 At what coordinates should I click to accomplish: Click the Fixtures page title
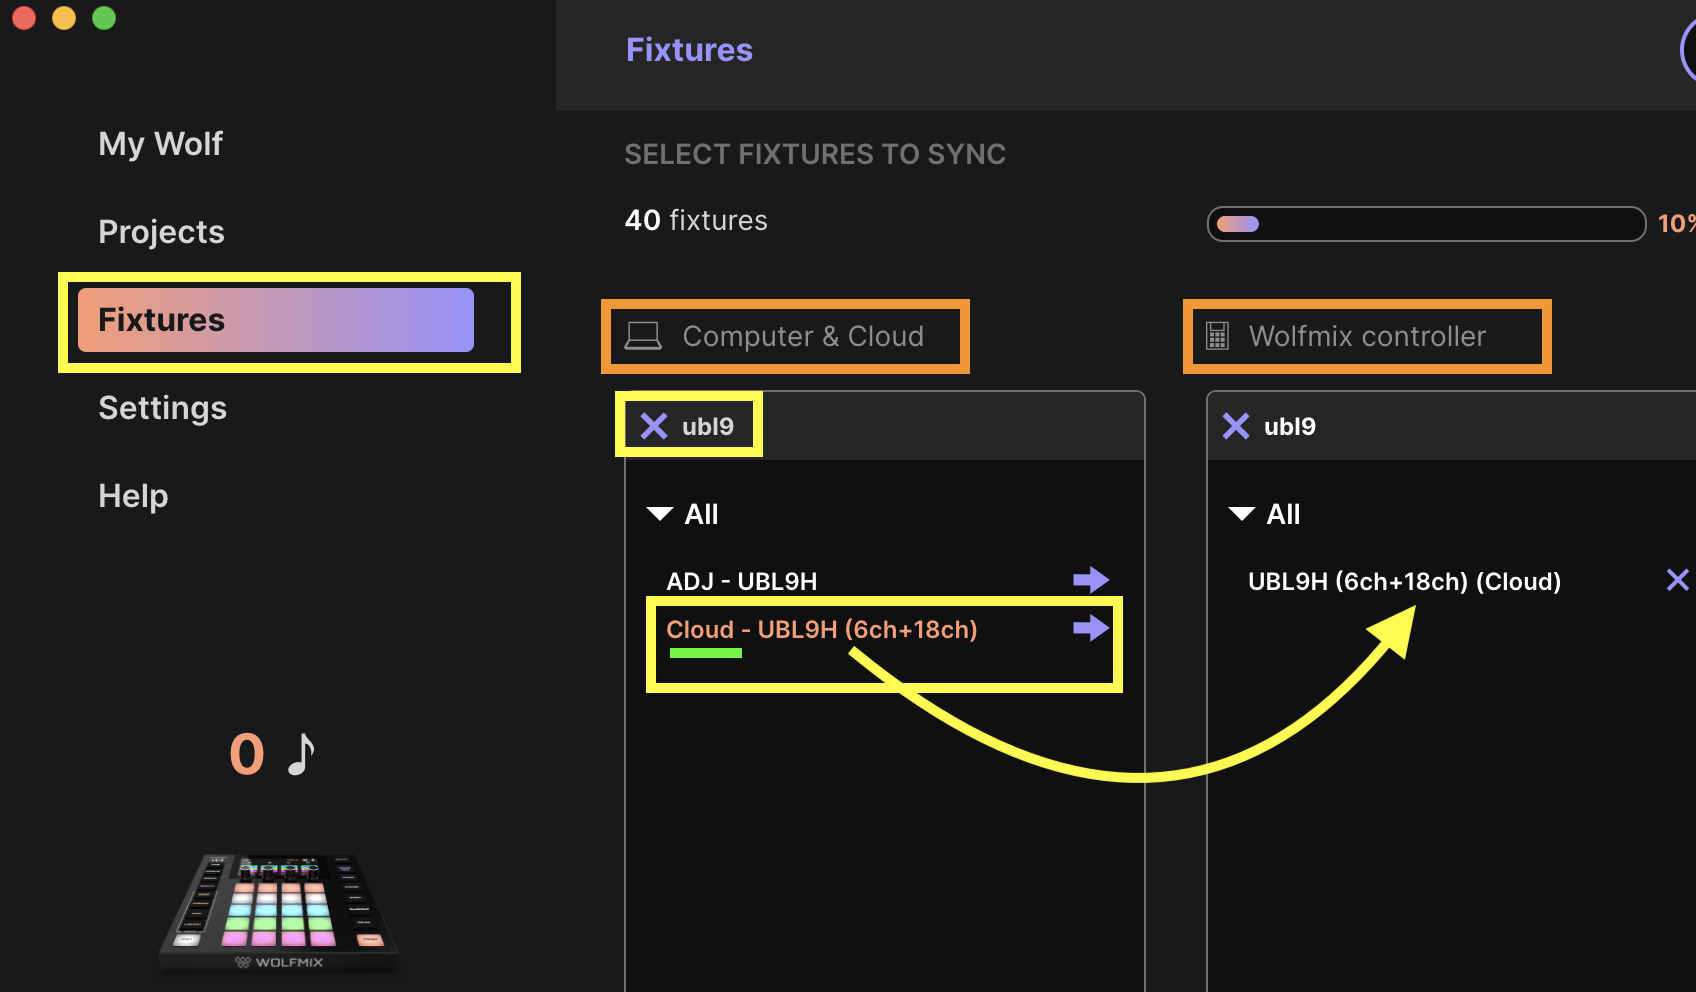(x=689, y=50)
